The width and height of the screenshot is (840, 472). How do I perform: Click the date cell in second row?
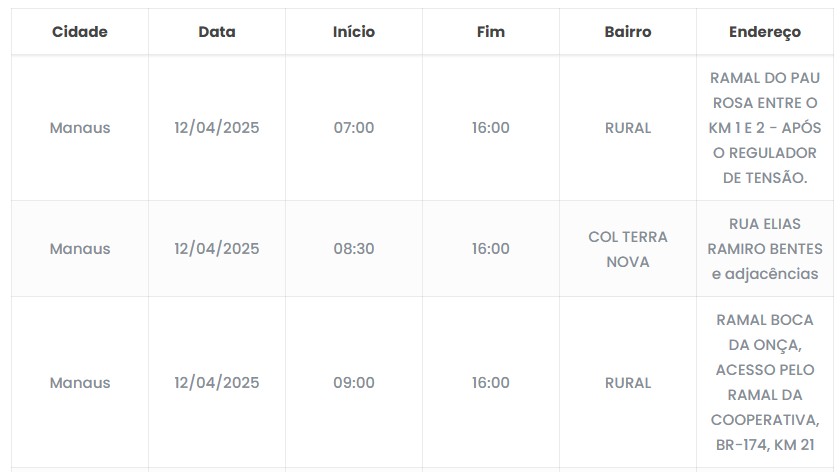coord(217,249)
